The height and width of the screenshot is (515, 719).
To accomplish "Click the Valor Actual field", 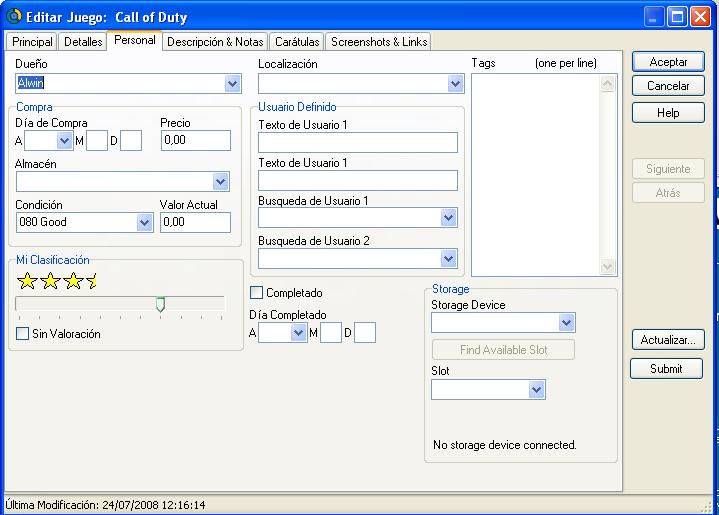I will pos(196,222).
